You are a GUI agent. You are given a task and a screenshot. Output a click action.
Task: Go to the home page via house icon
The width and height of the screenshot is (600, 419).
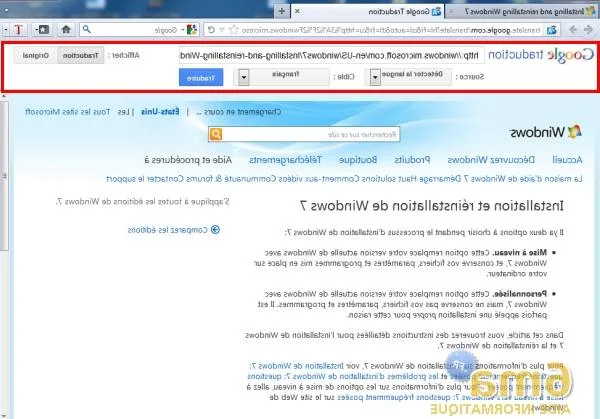pyautogui.click(x=66, y=29)
